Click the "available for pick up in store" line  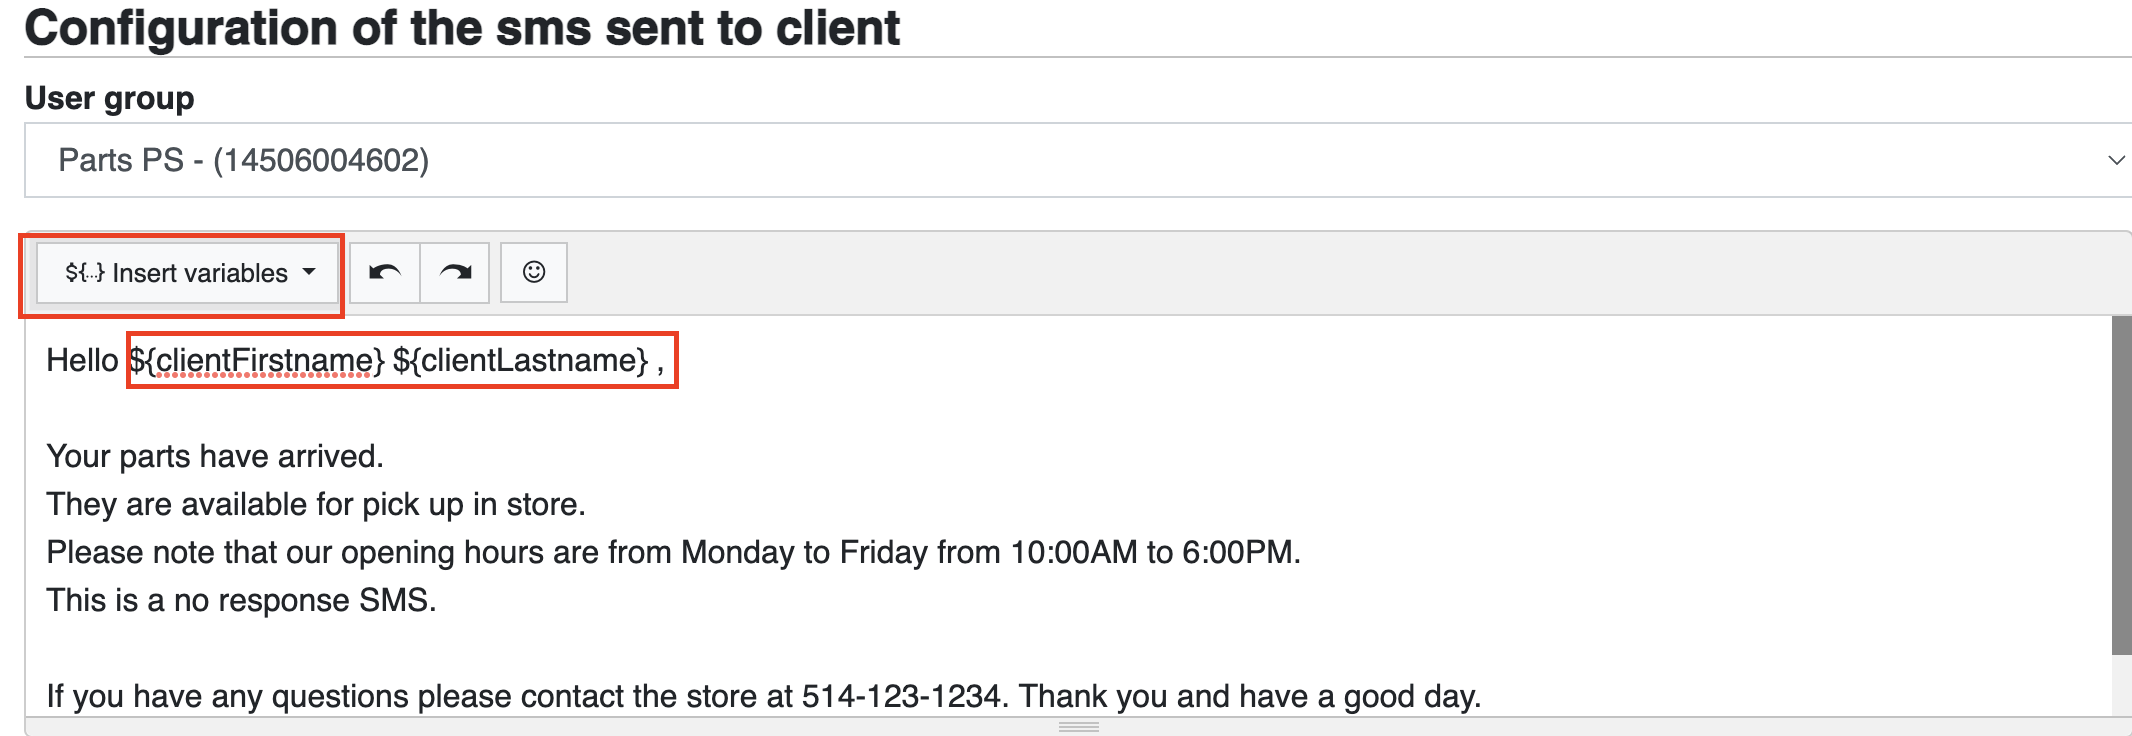coord(316,504)
